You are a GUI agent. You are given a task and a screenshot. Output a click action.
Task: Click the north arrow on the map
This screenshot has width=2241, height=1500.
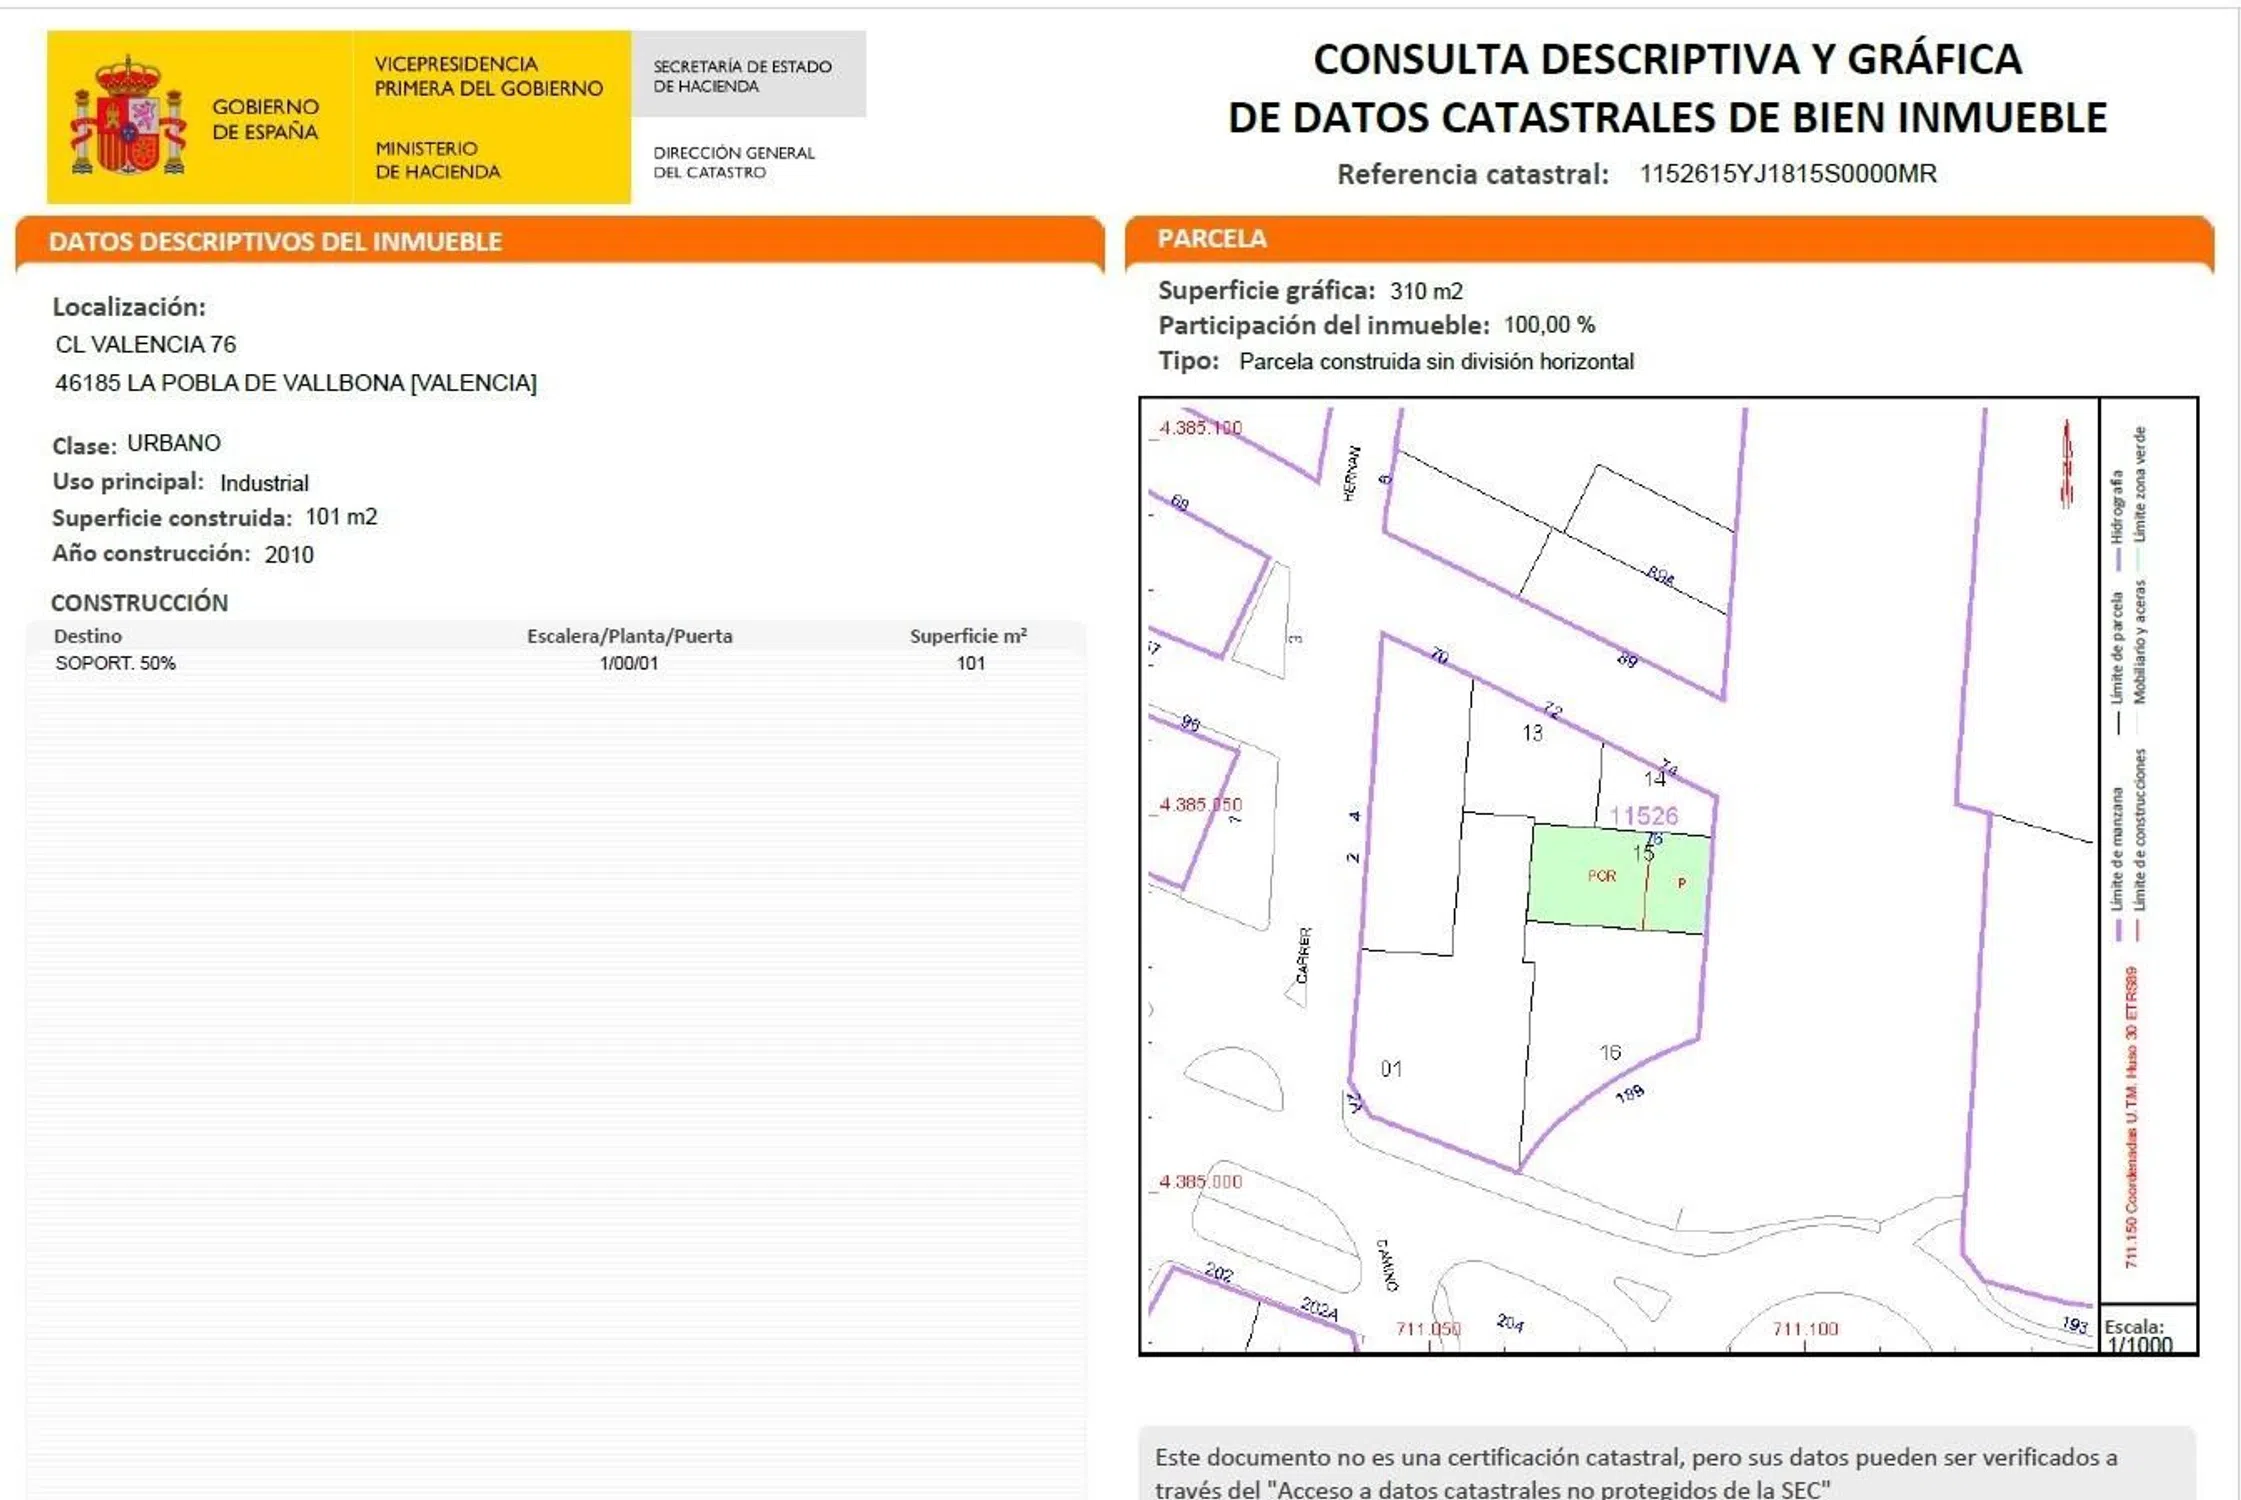tap(2066, 464)
